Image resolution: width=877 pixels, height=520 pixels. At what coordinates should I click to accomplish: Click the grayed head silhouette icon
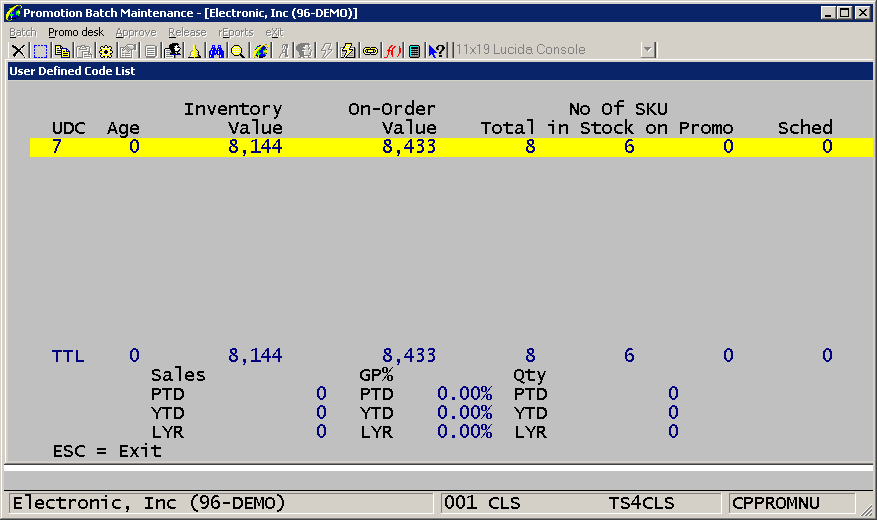tap(304, 51)
